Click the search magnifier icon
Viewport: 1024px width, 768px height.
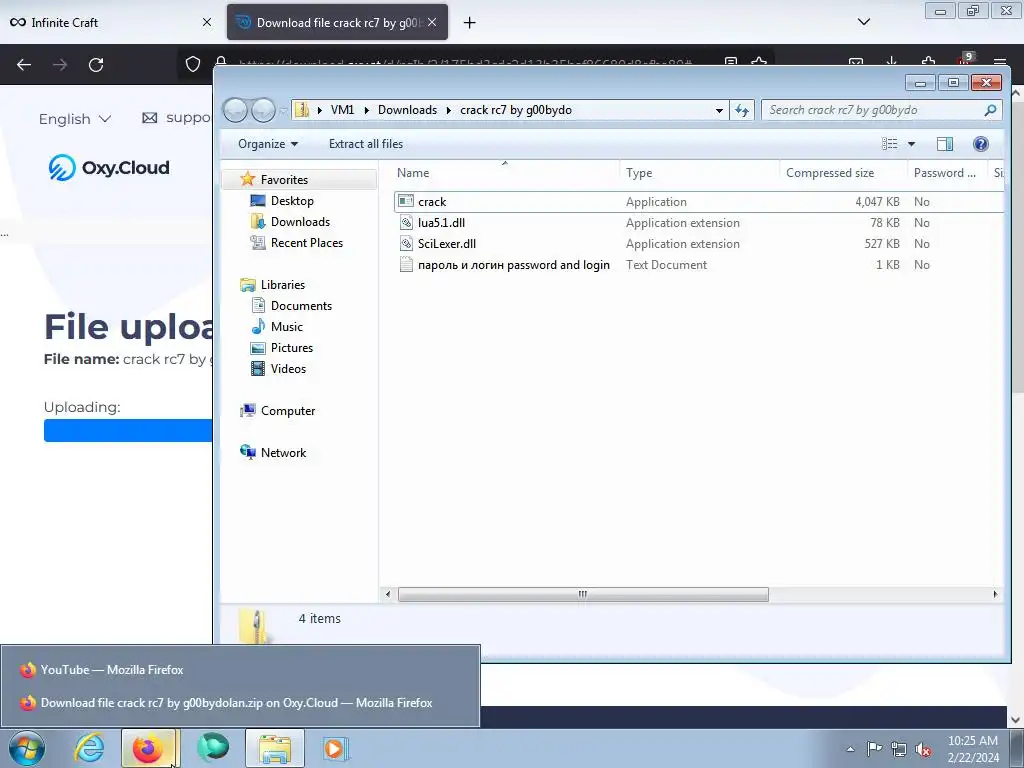click(x=990, y=110)
